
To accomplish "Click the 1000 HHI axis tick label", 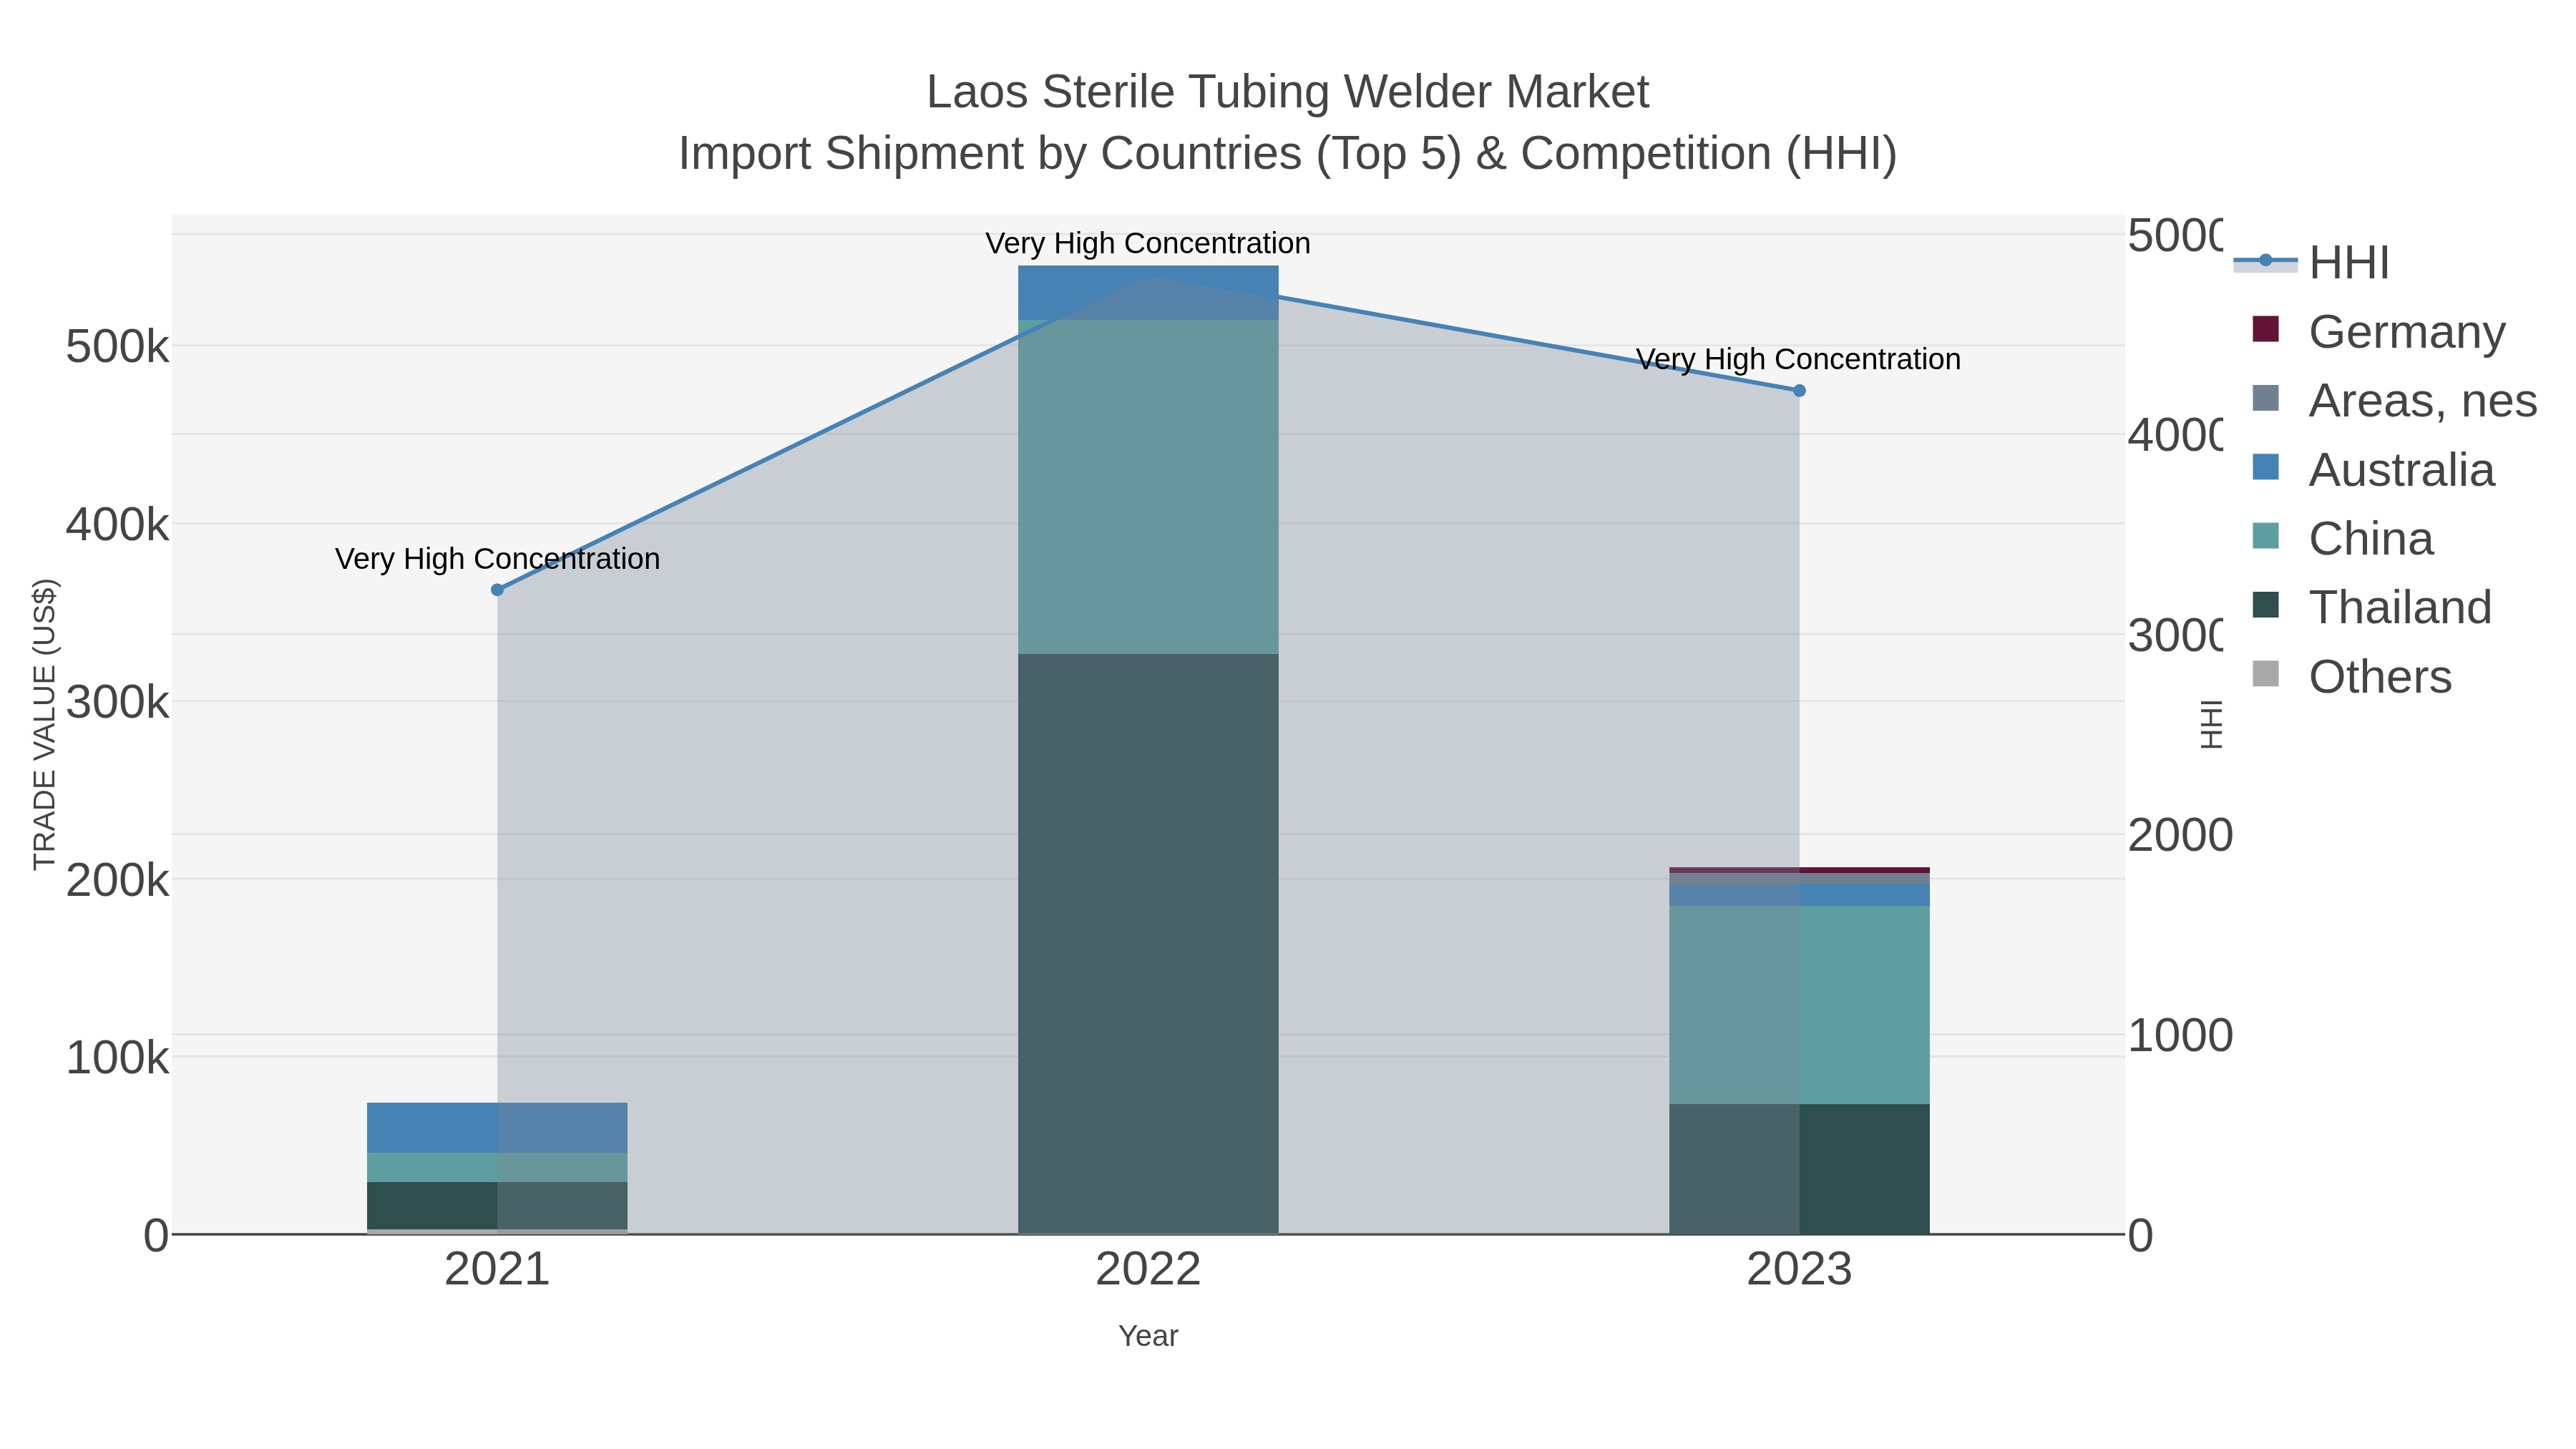I will (2180, 1035).
